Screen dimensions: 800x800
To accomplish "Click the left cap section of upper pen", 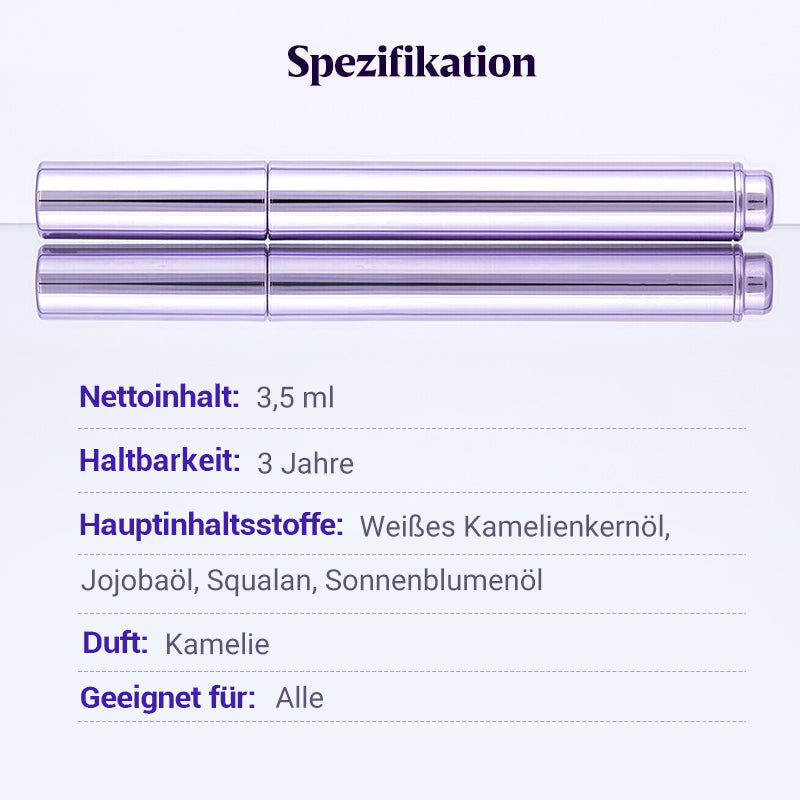I will point(152,201).
